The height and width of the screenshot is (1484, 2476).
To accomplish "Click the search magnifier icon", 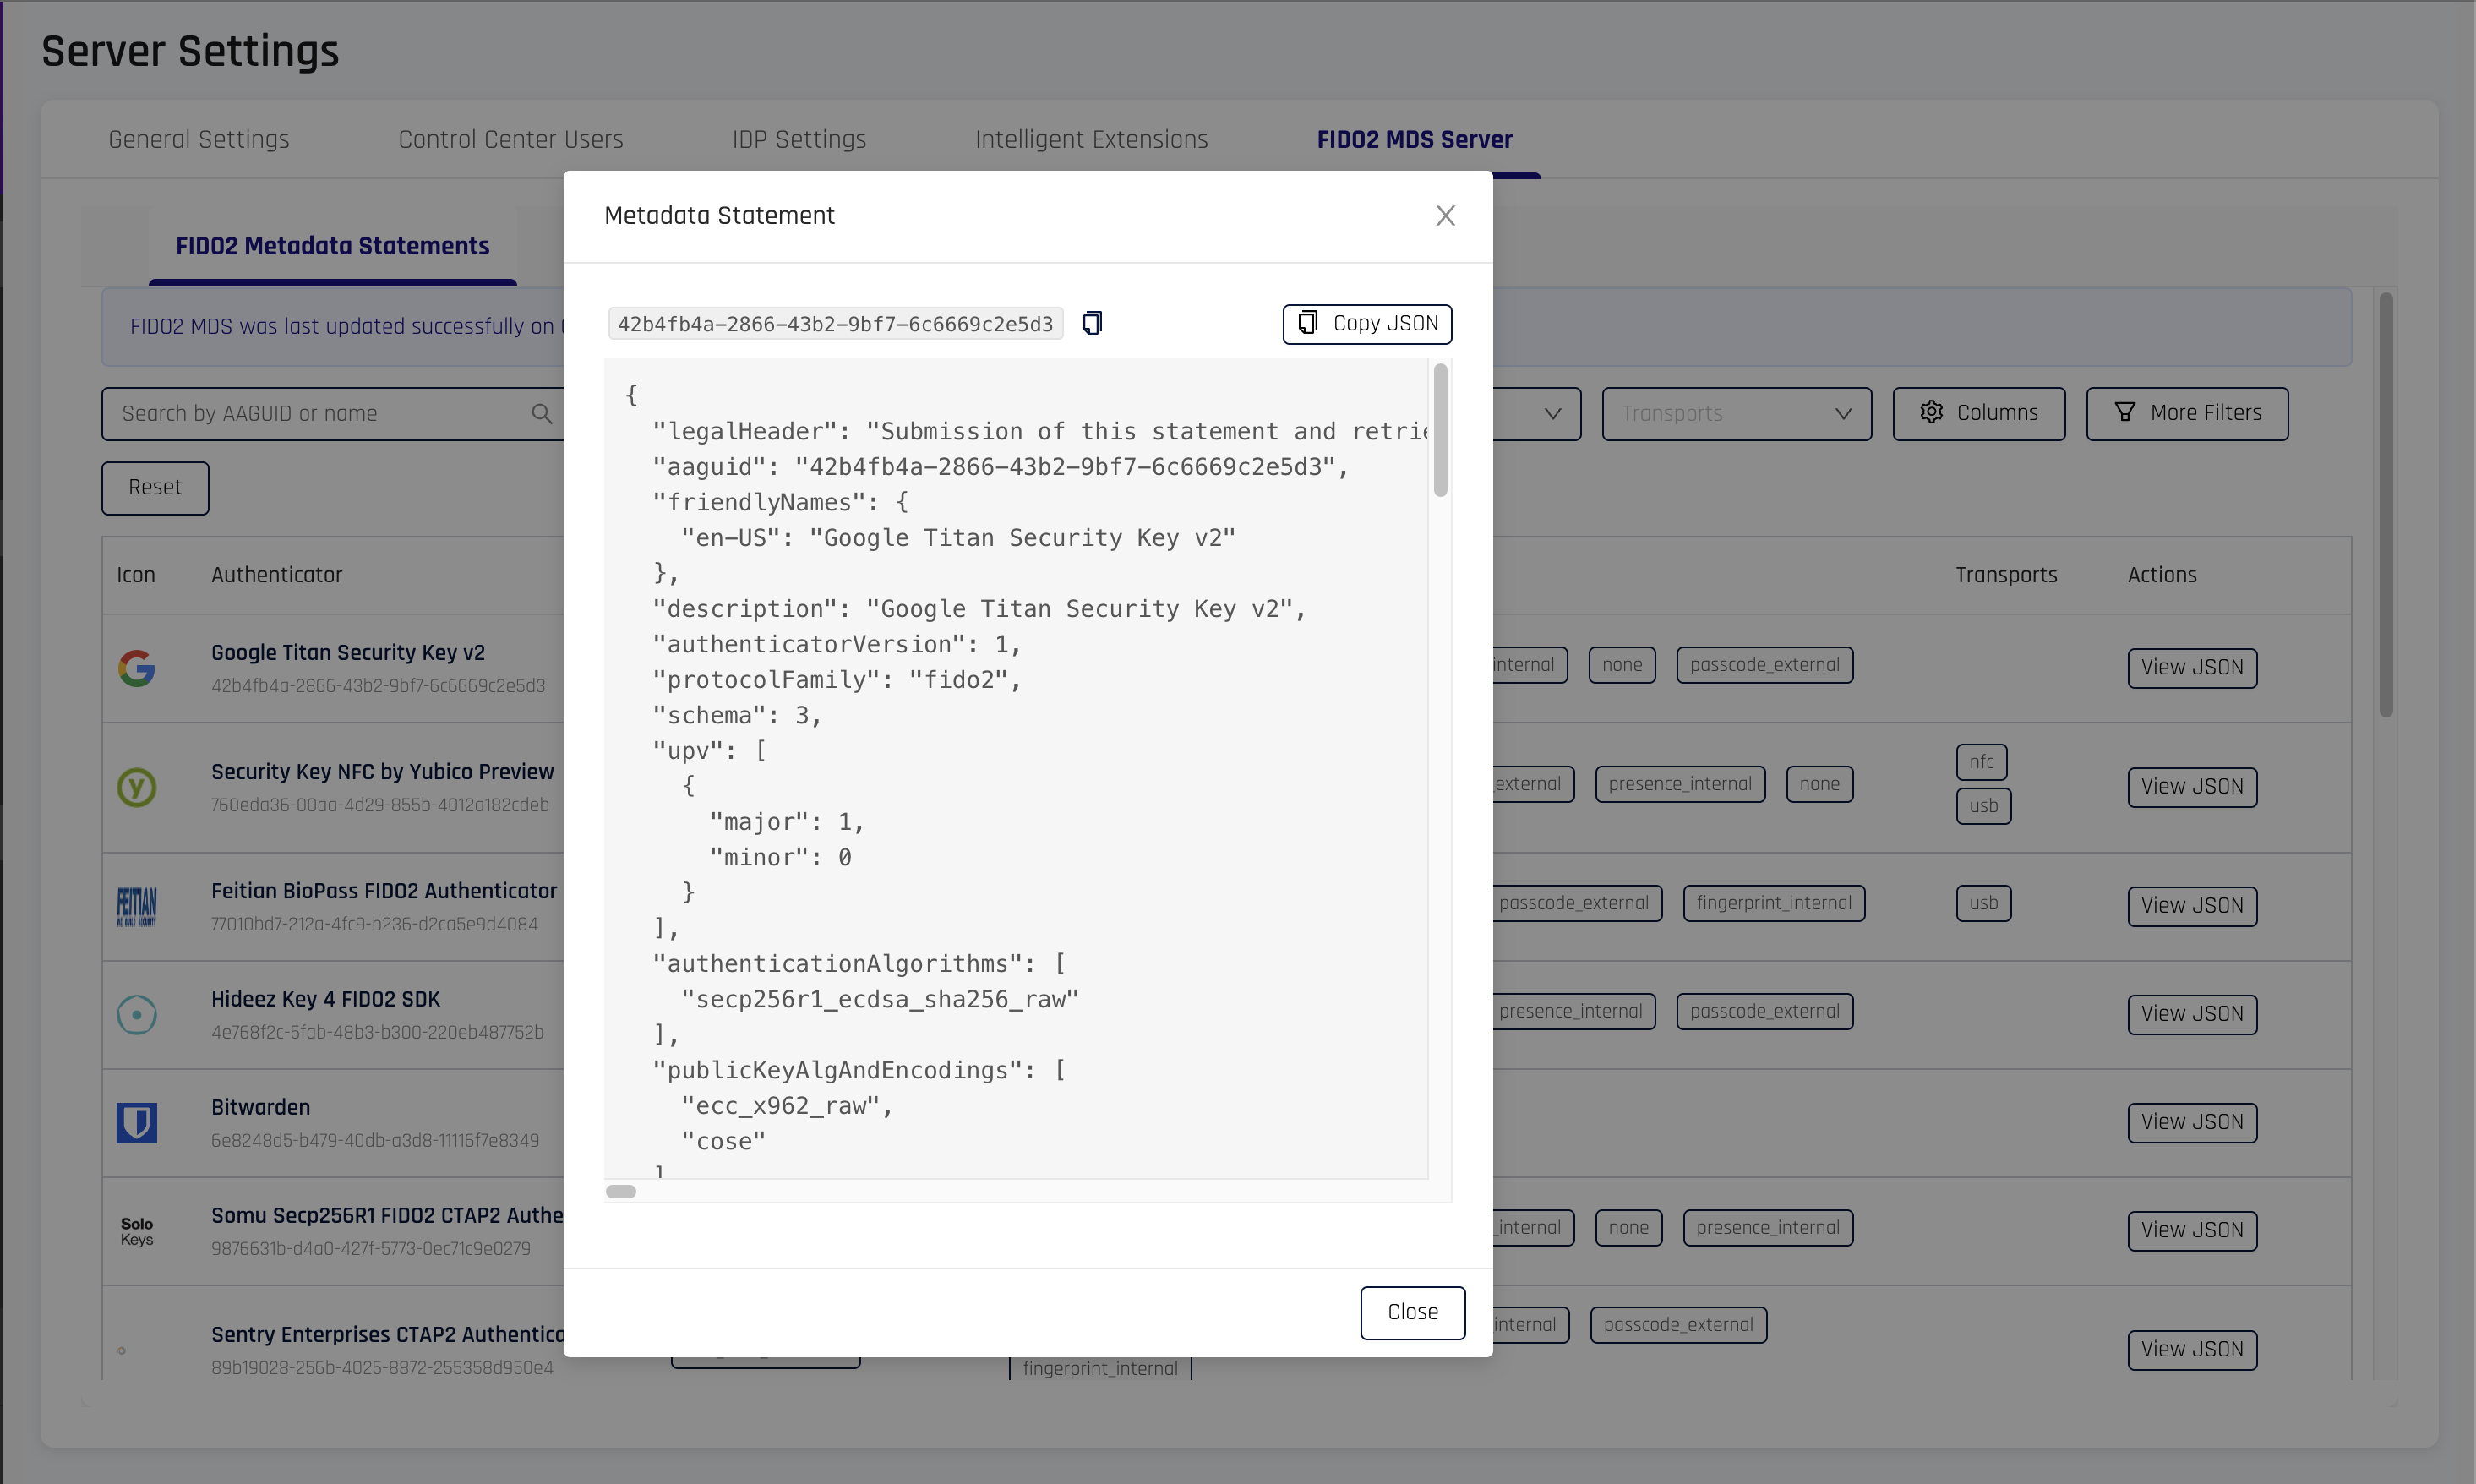I will (x=541, y=414).
